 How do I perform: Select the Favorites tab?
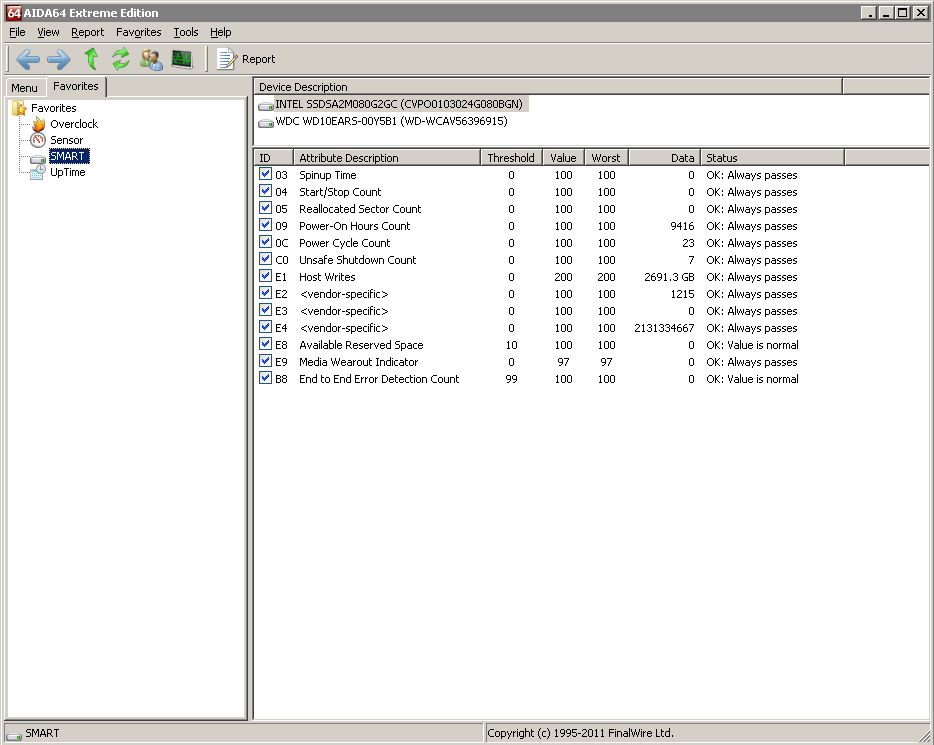(x=76, y=86)
